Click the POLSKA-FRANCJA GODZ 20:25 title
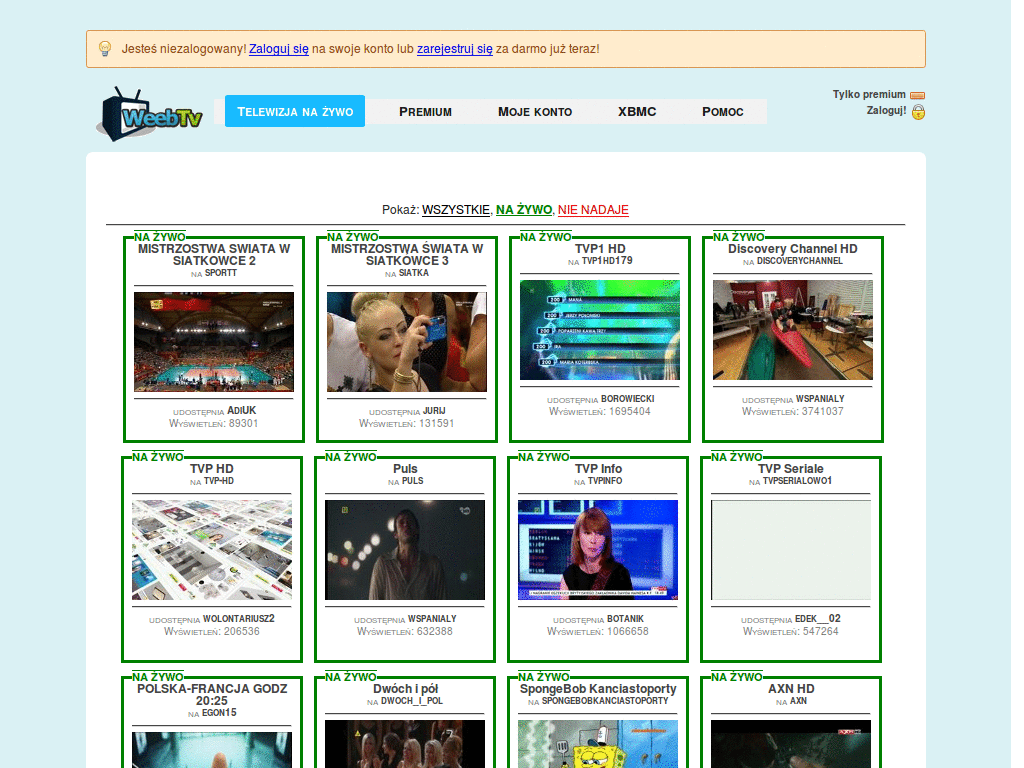The width and height of the screenshot is (1024, 768). 212,695
